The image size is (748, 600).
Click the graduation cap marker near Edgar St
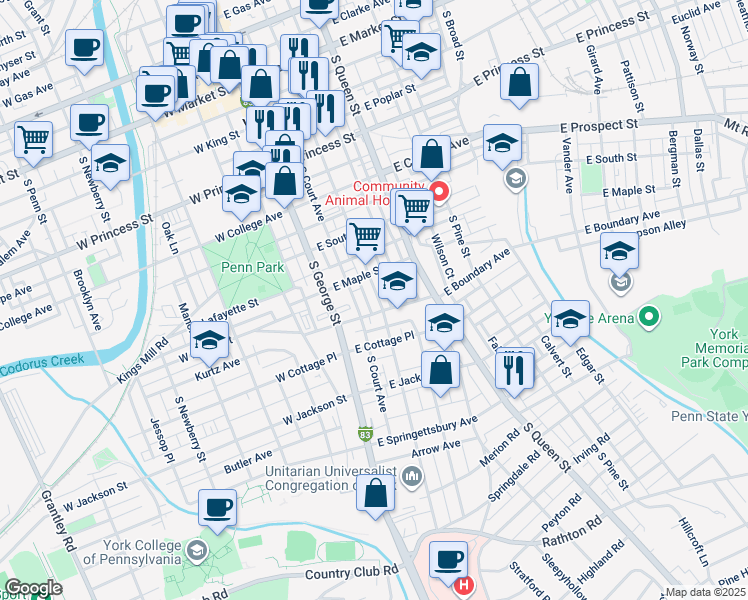pyautogui.click(x=570, y=322)
